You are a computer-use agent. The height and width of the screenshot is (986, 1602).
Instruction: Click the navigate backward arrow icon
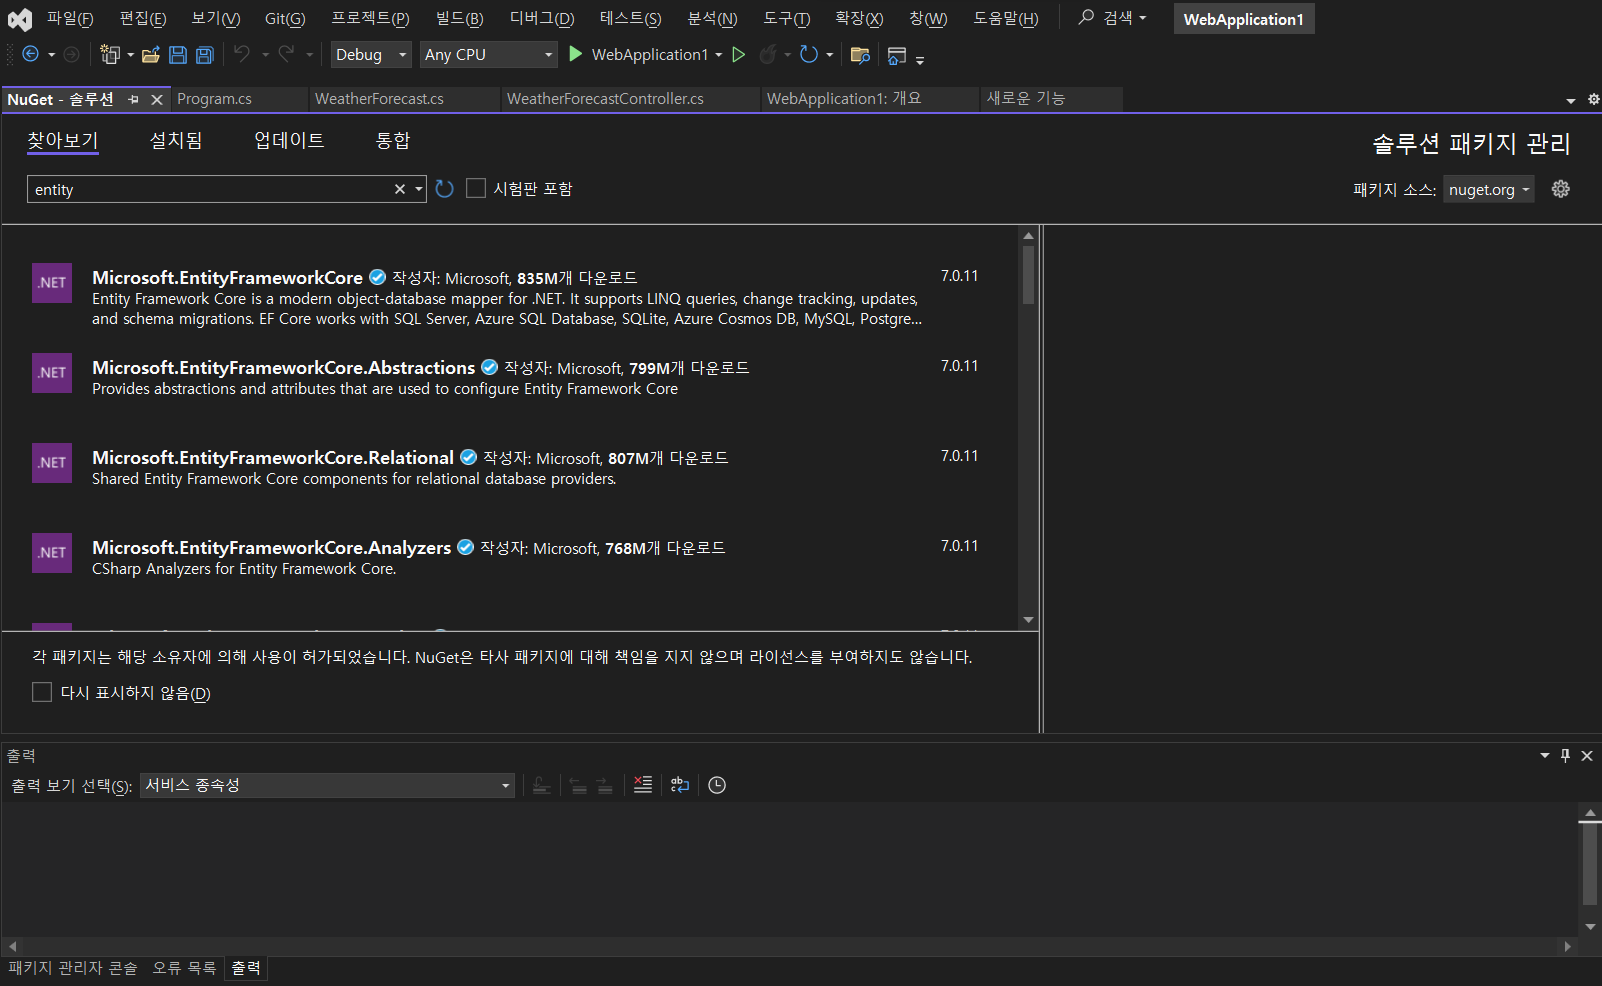pyautogui.click(x=30, y=54)
